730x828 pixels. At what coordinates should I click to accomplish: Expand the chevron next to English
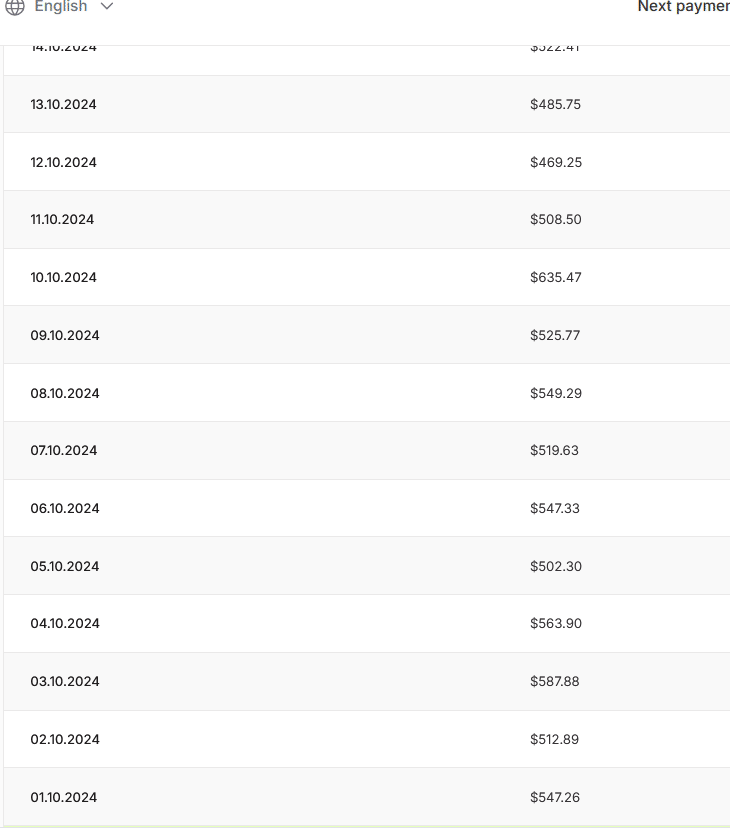[x=107, y=7]
